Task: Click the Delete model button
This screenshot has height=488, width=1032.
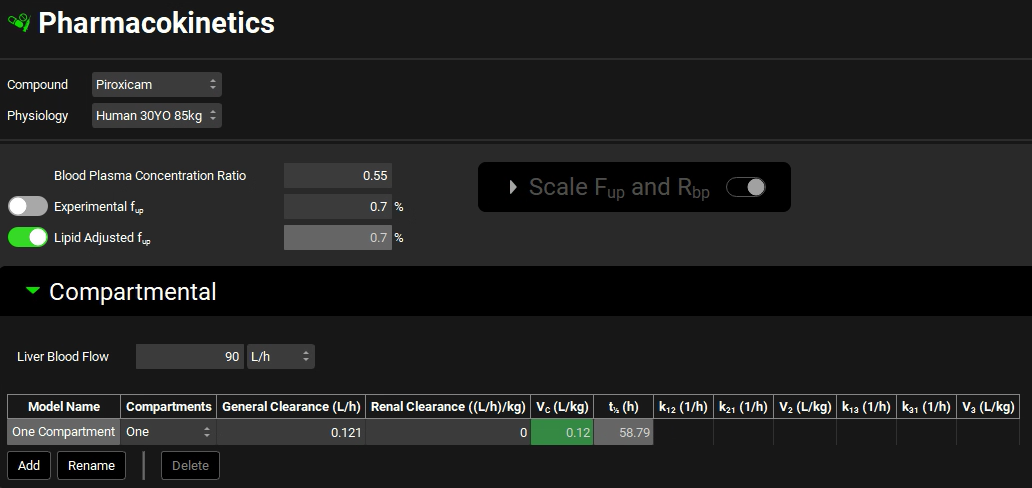Action: pyautogui.click(x=190, y=465)
